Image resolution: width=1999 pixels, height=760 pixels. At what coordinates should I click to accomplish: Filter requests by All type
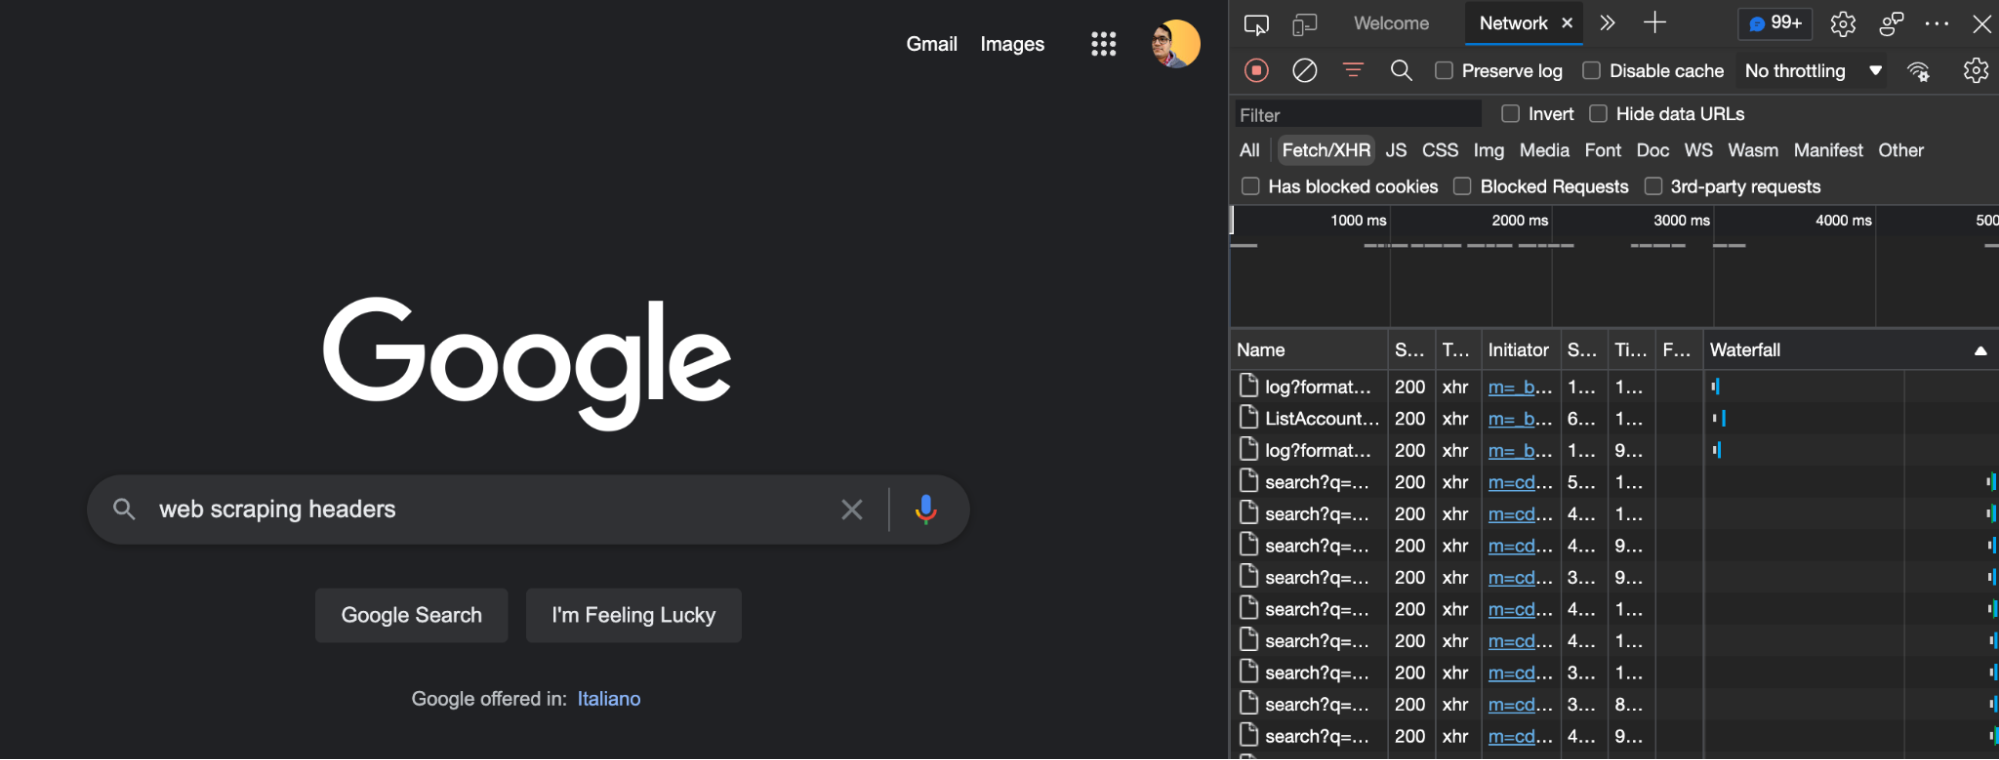pos(1250,151)
